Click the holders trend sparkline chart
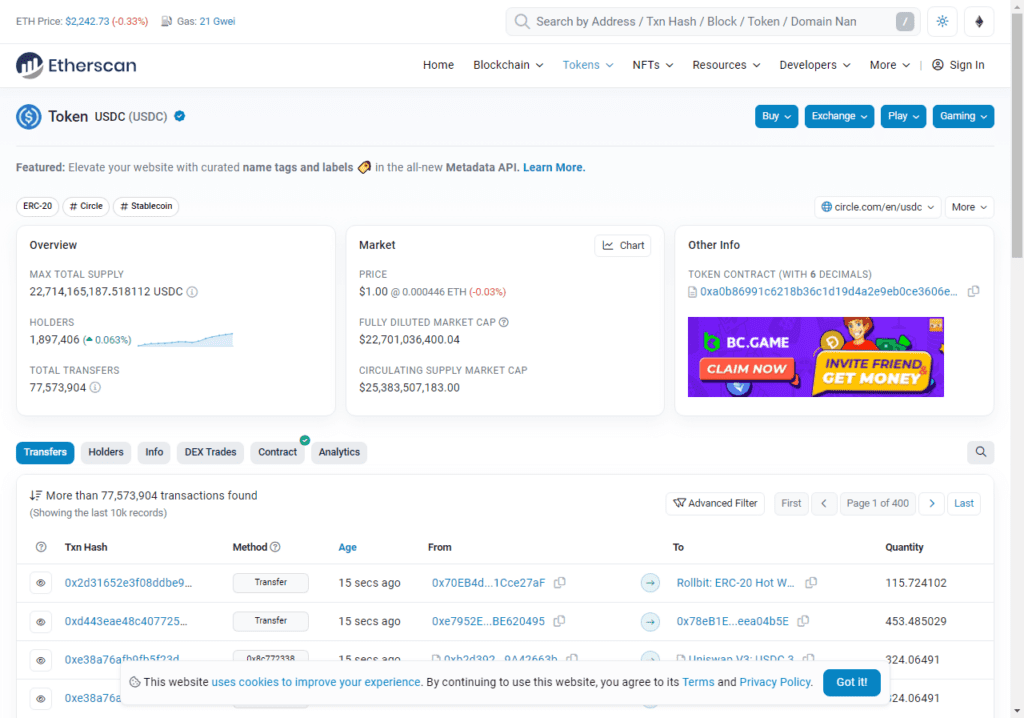The height and width of the screenshot is (718, 1024). point(185,340)
